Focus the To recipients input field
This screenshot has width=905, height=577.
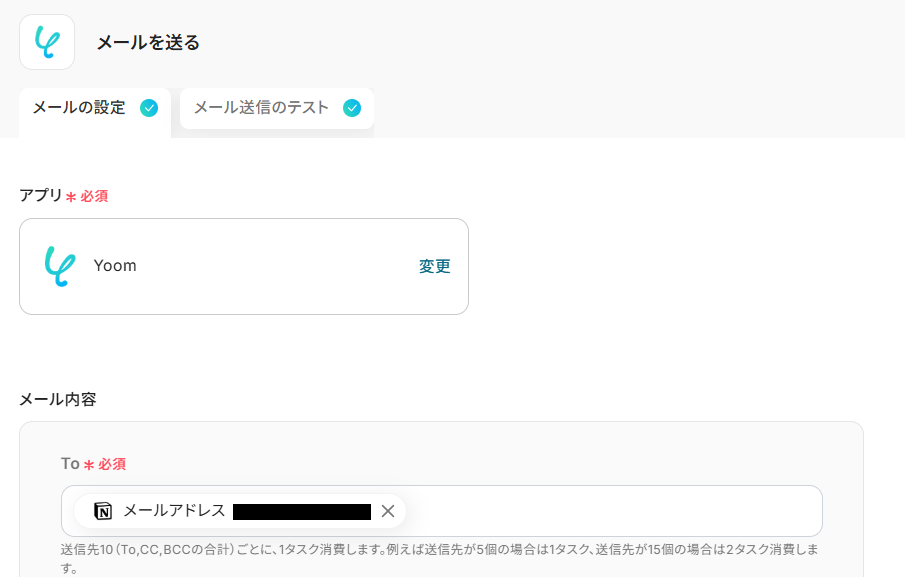click(x=442, y=511)
